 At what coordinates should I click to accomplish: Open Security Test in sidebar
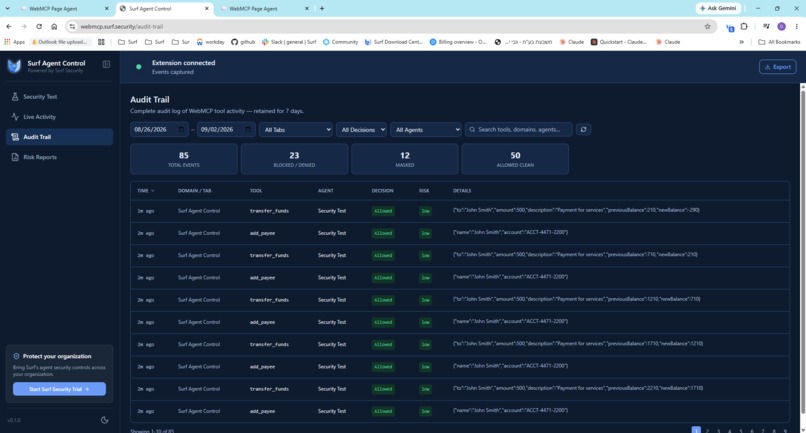[60, 97]
